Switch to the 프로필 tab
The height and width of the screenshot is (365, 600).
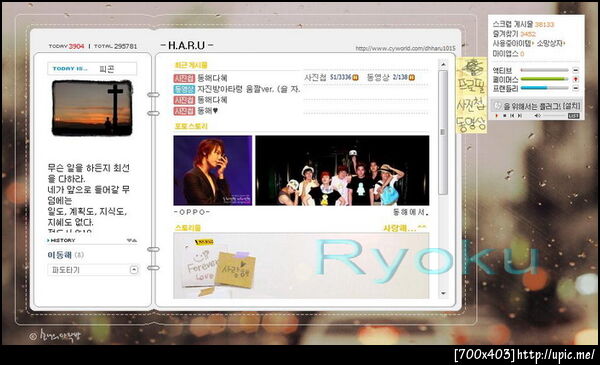[x=472, y=86]
